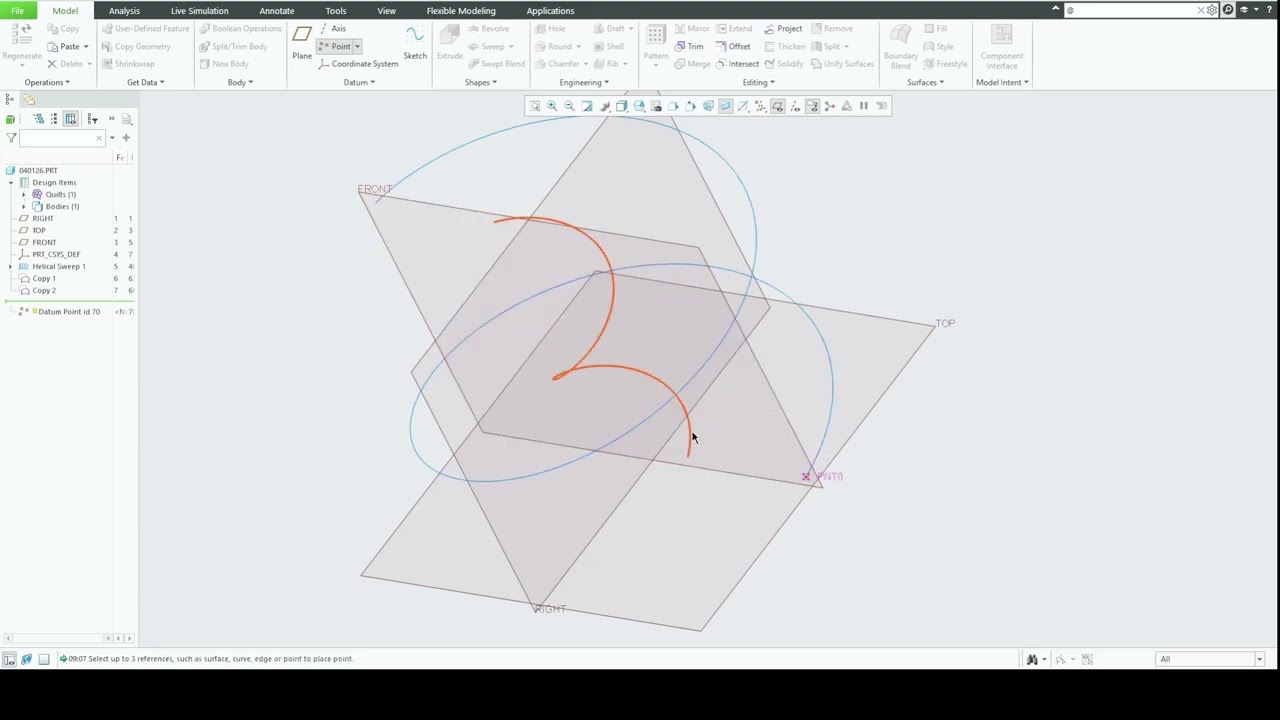Click the tree filter funnel icon

pyautogui.click(x=11, y=138)
